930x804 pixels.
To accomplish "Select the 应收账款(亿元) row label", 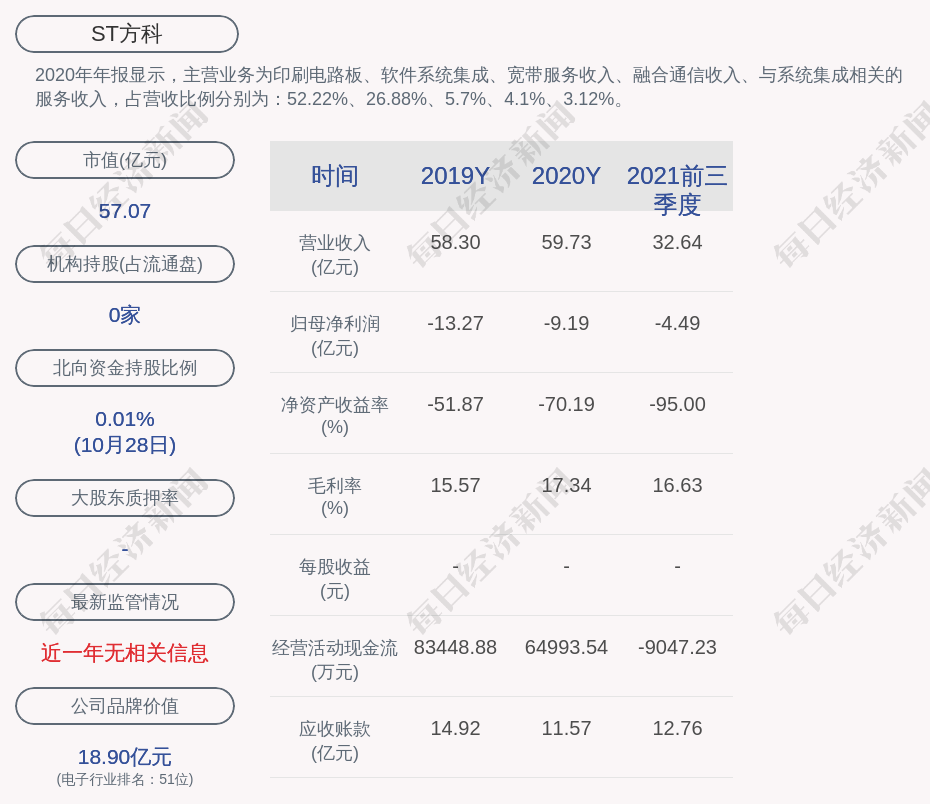I will click(x=335, y=741).
